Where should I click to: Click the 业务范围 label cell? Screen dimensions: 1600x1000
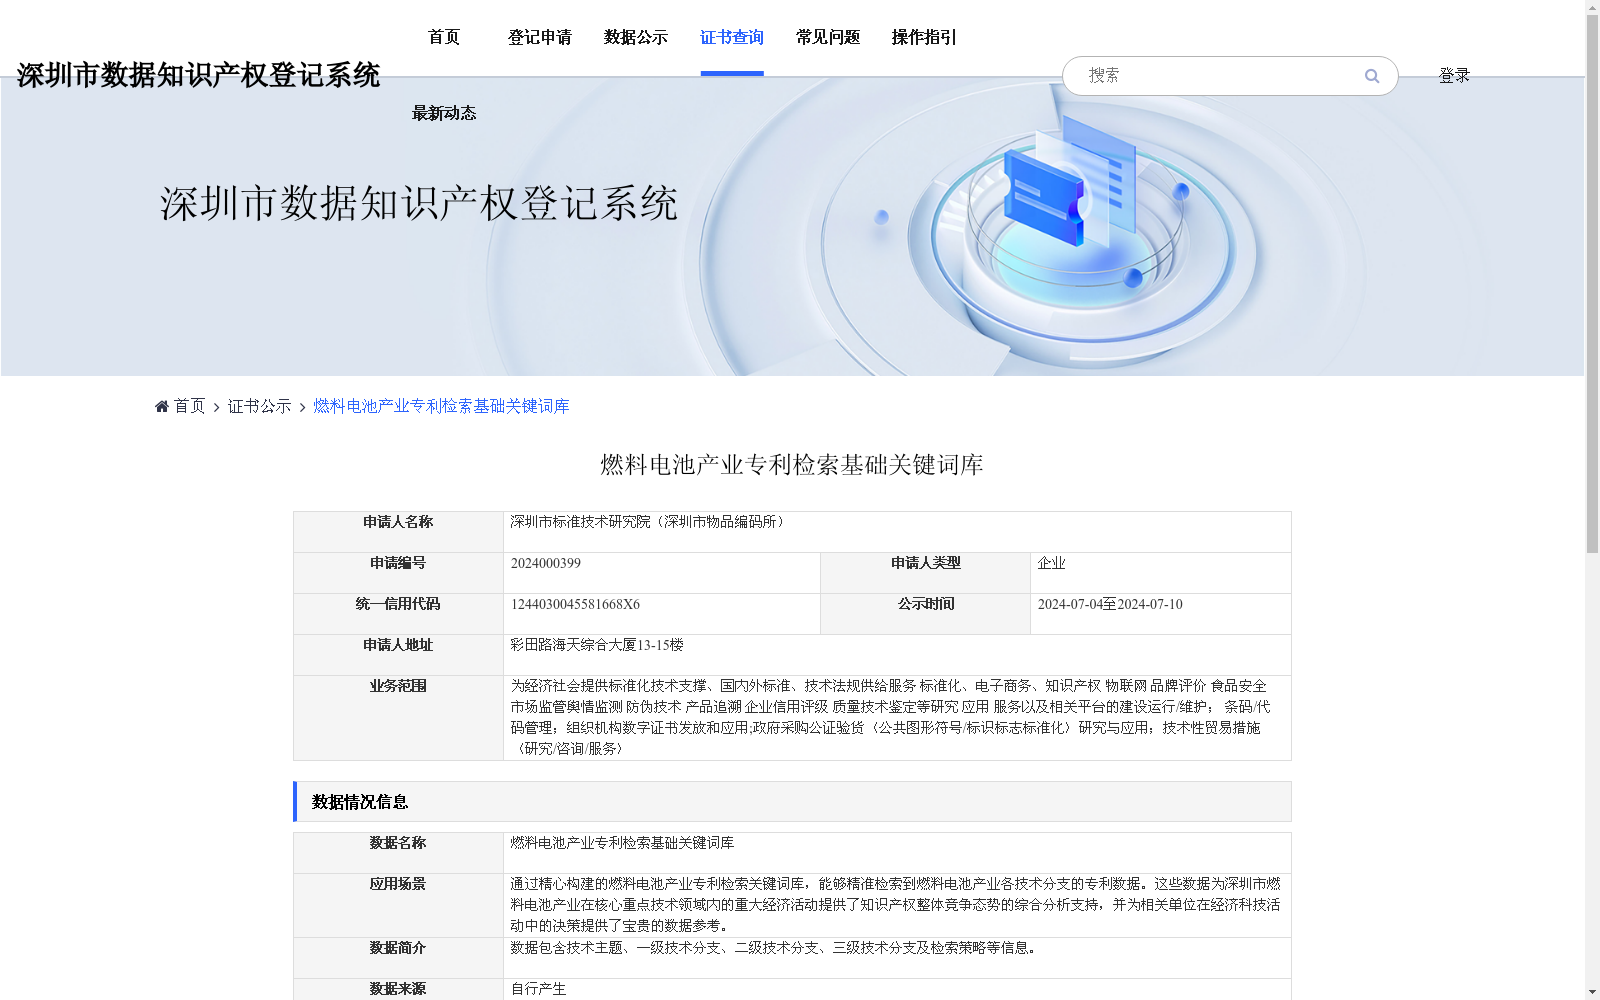(x=398, y=718)
